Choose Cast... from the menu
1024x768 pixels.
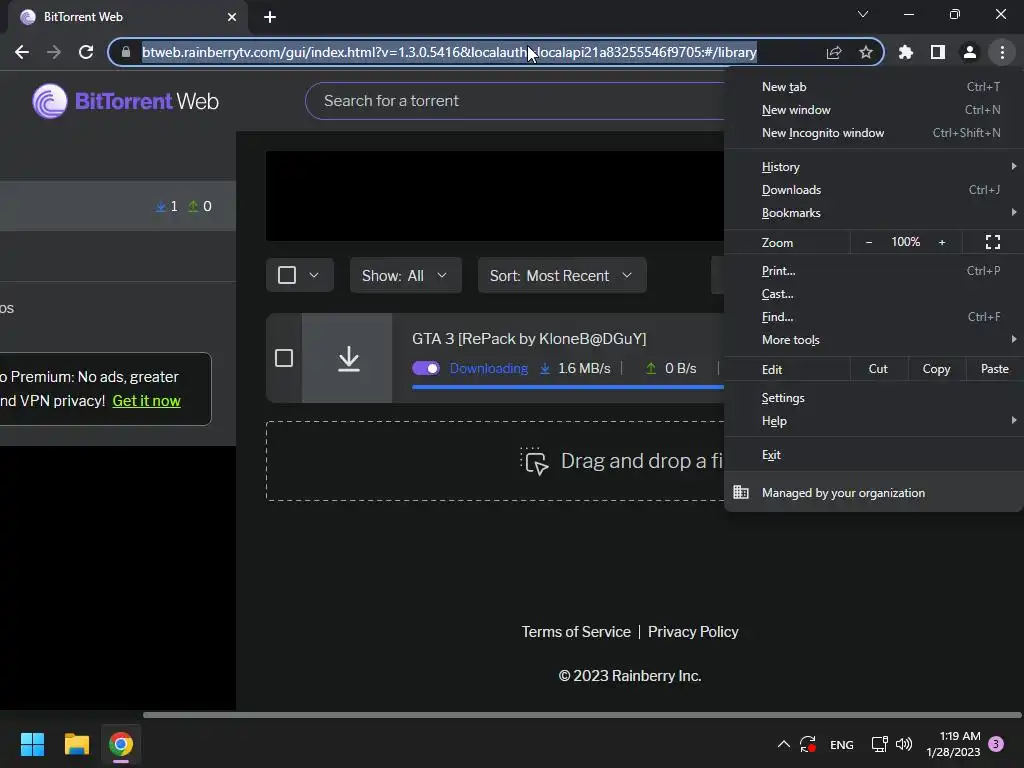tap(874, 294)
